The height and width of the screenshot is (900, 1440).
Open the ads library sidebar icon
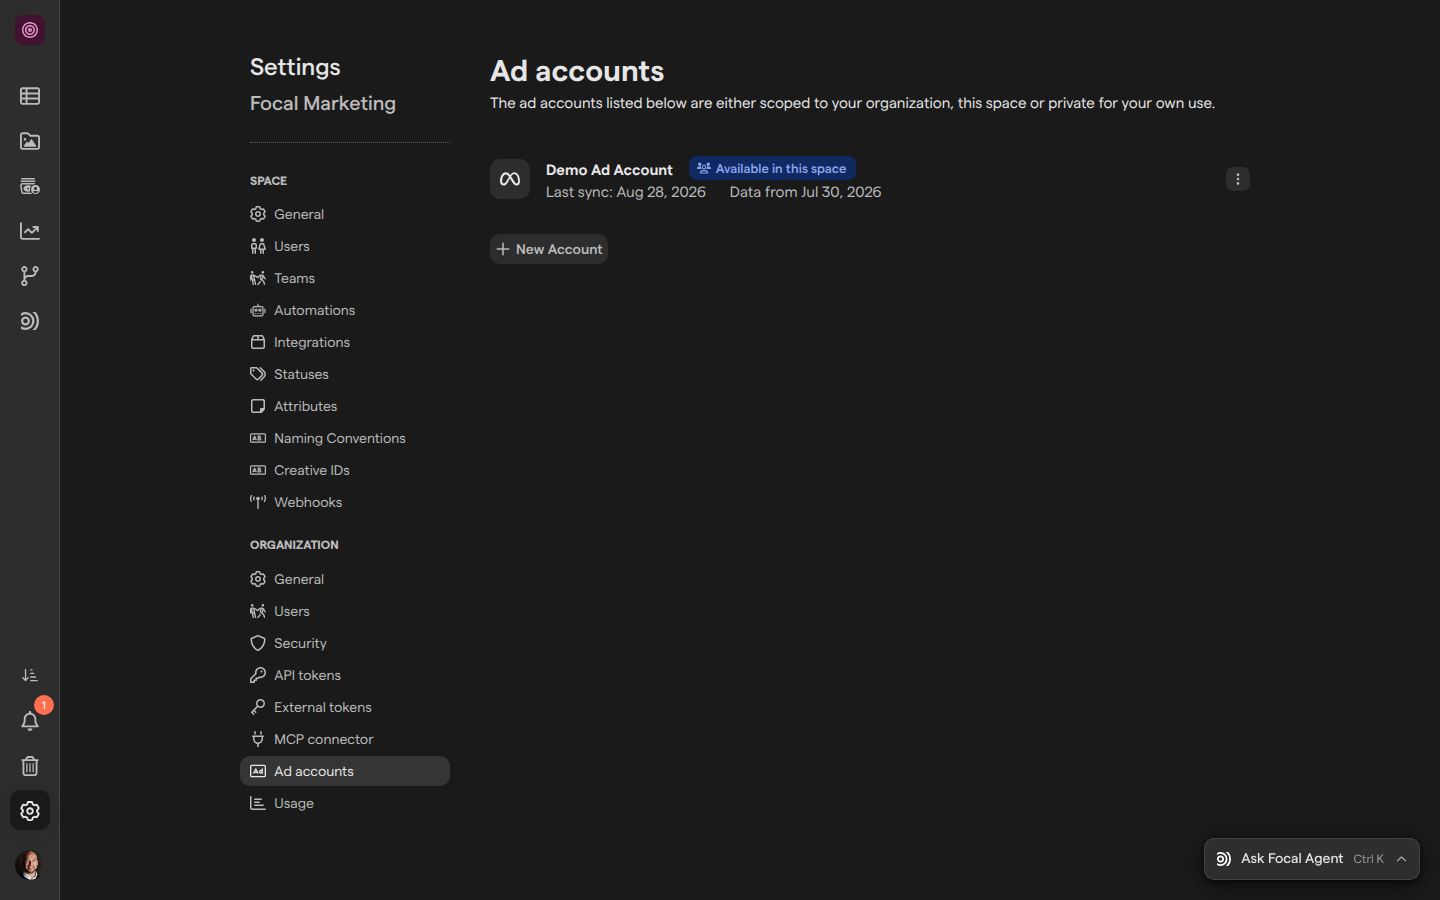[x=30, y=186]
